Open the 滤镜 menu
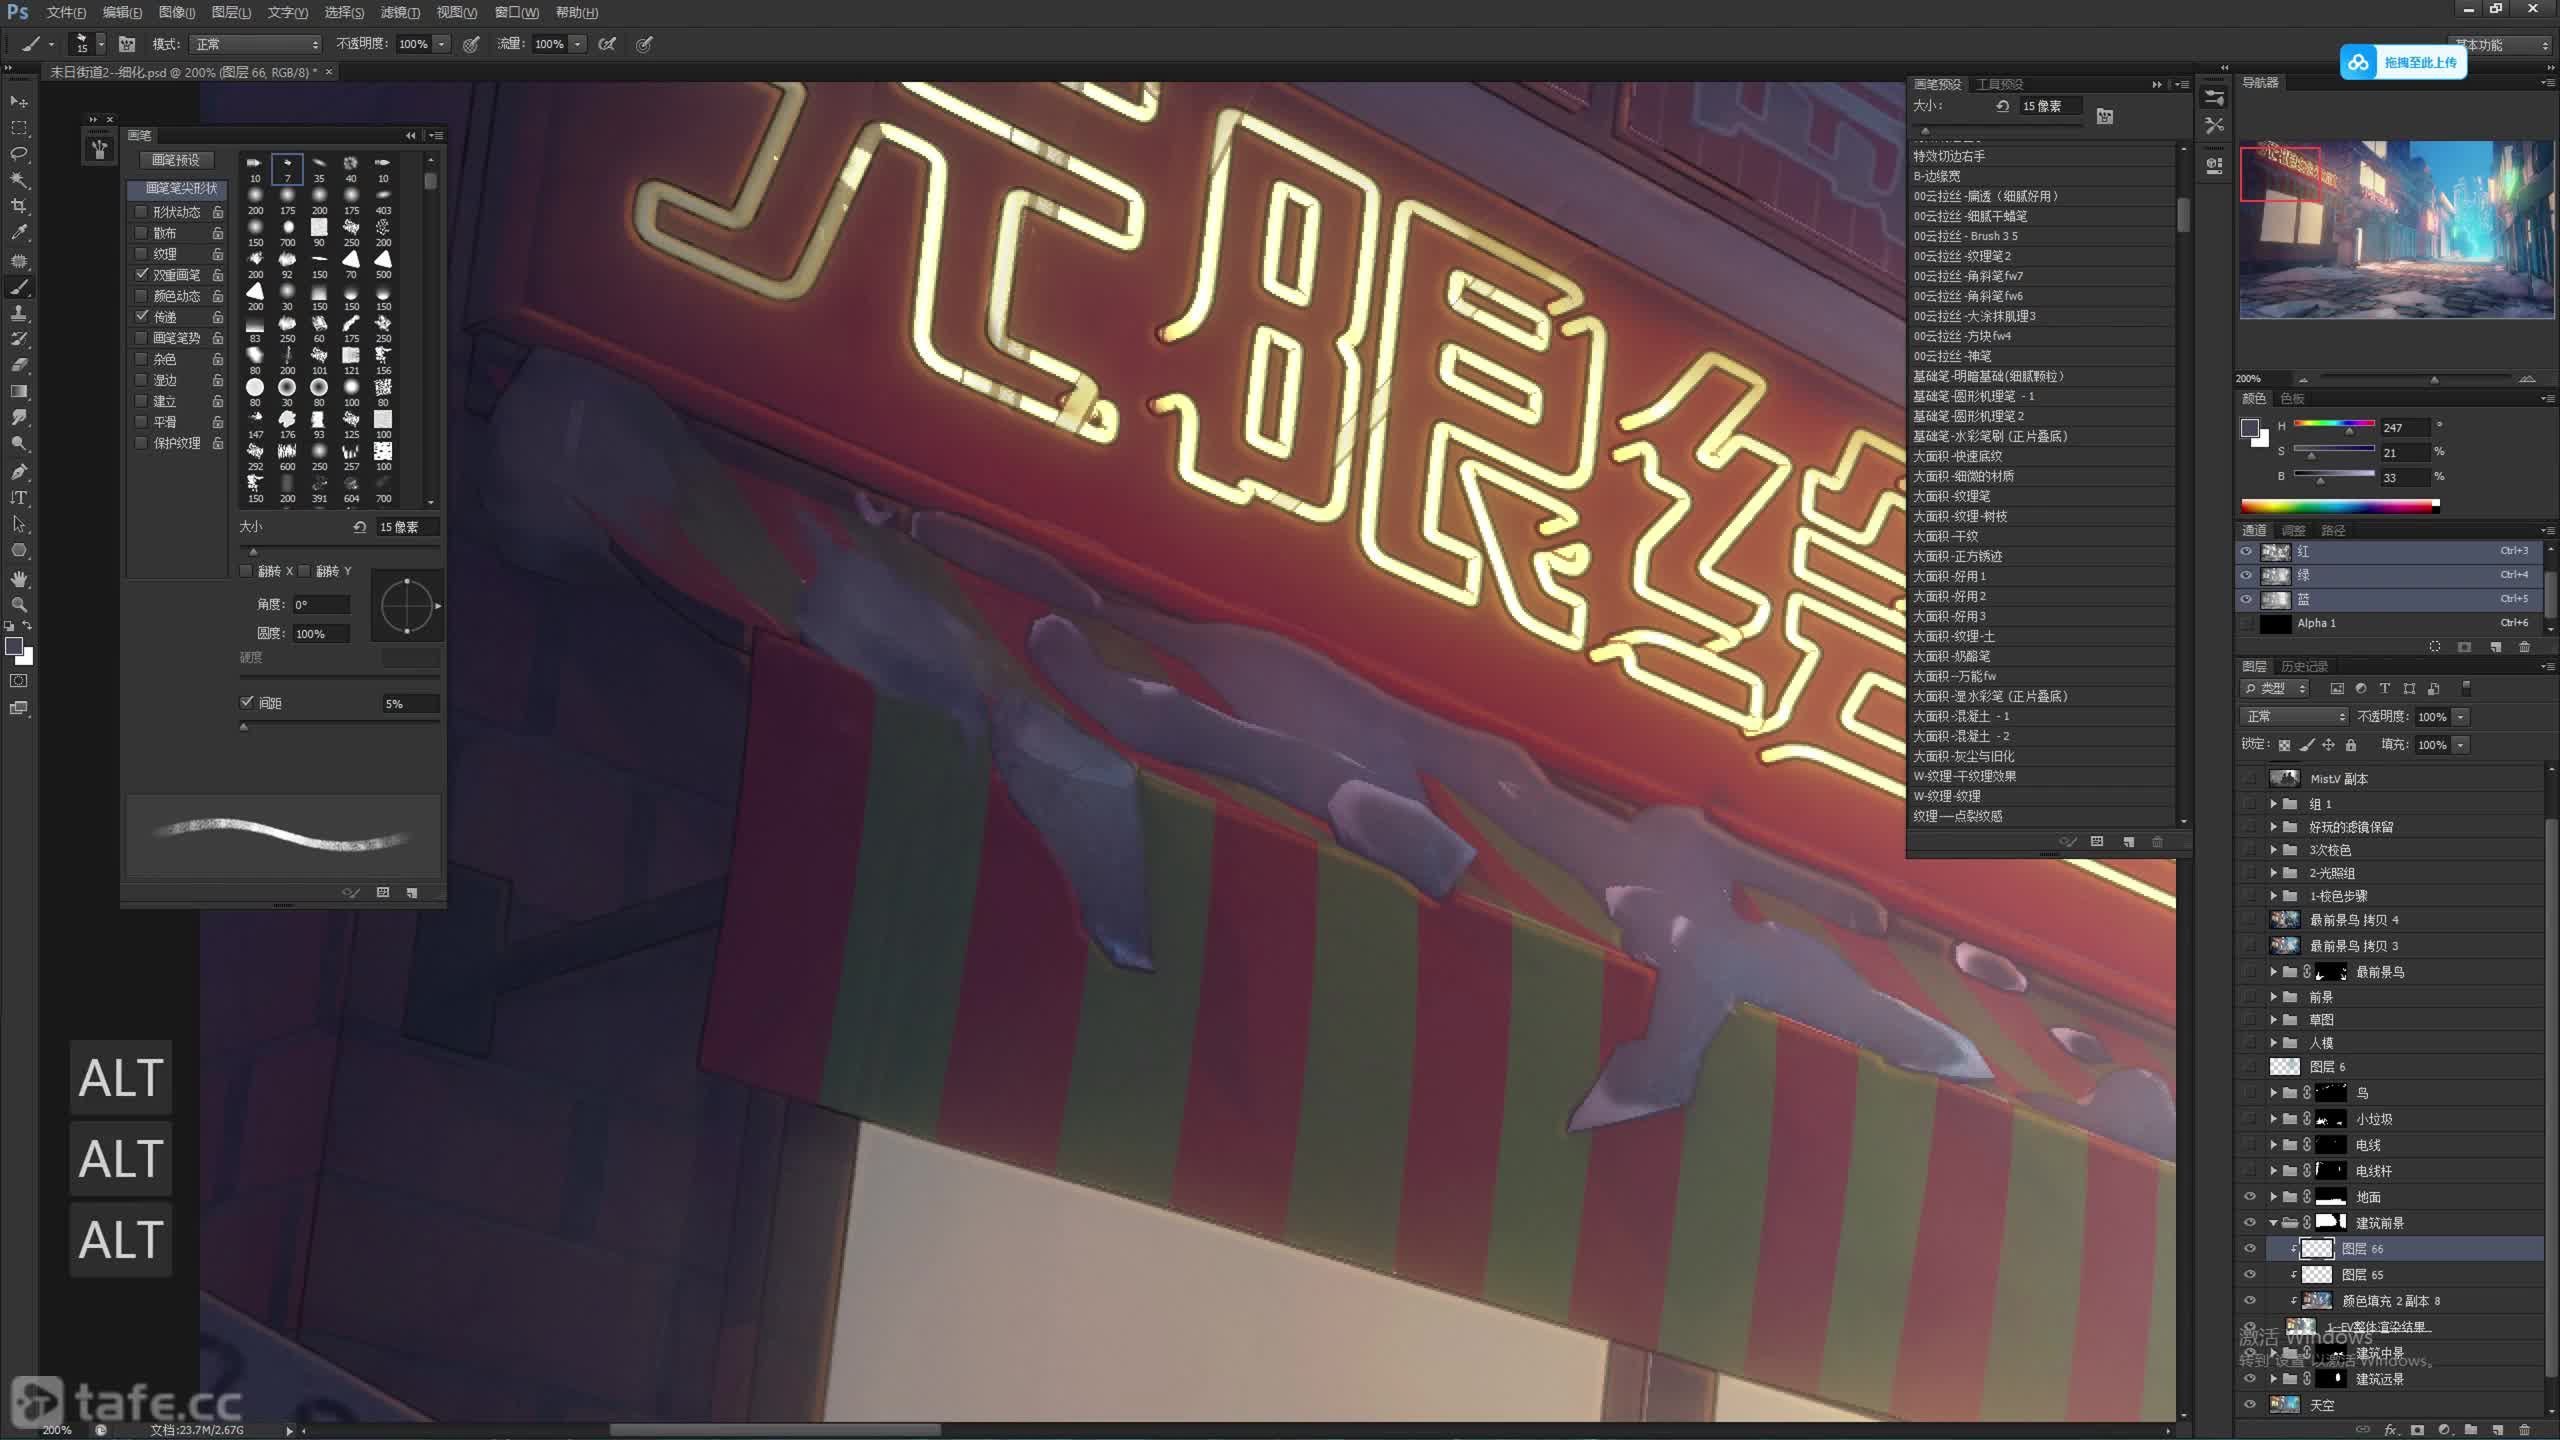This screenshot has width=2560, height=1440. pyautogui.click(x=400, y=13)
